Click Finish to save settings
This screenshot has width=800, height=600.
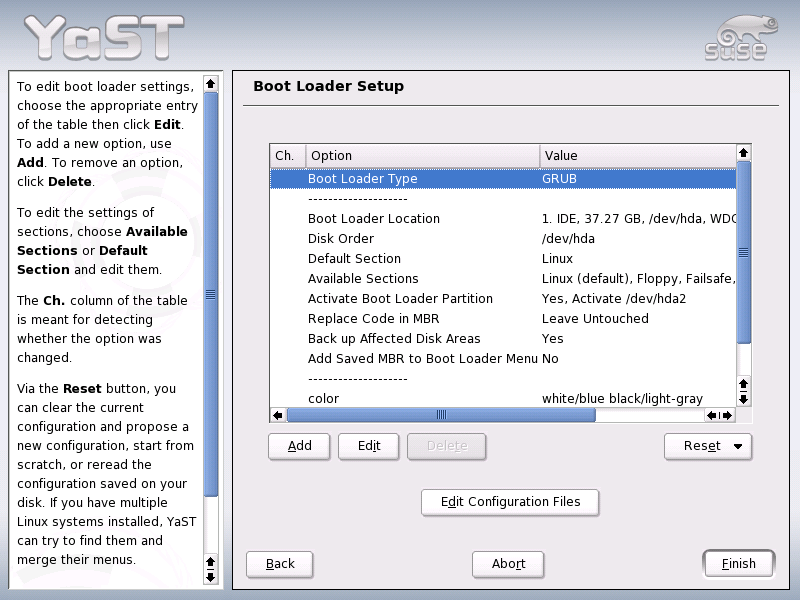(738, 563)
